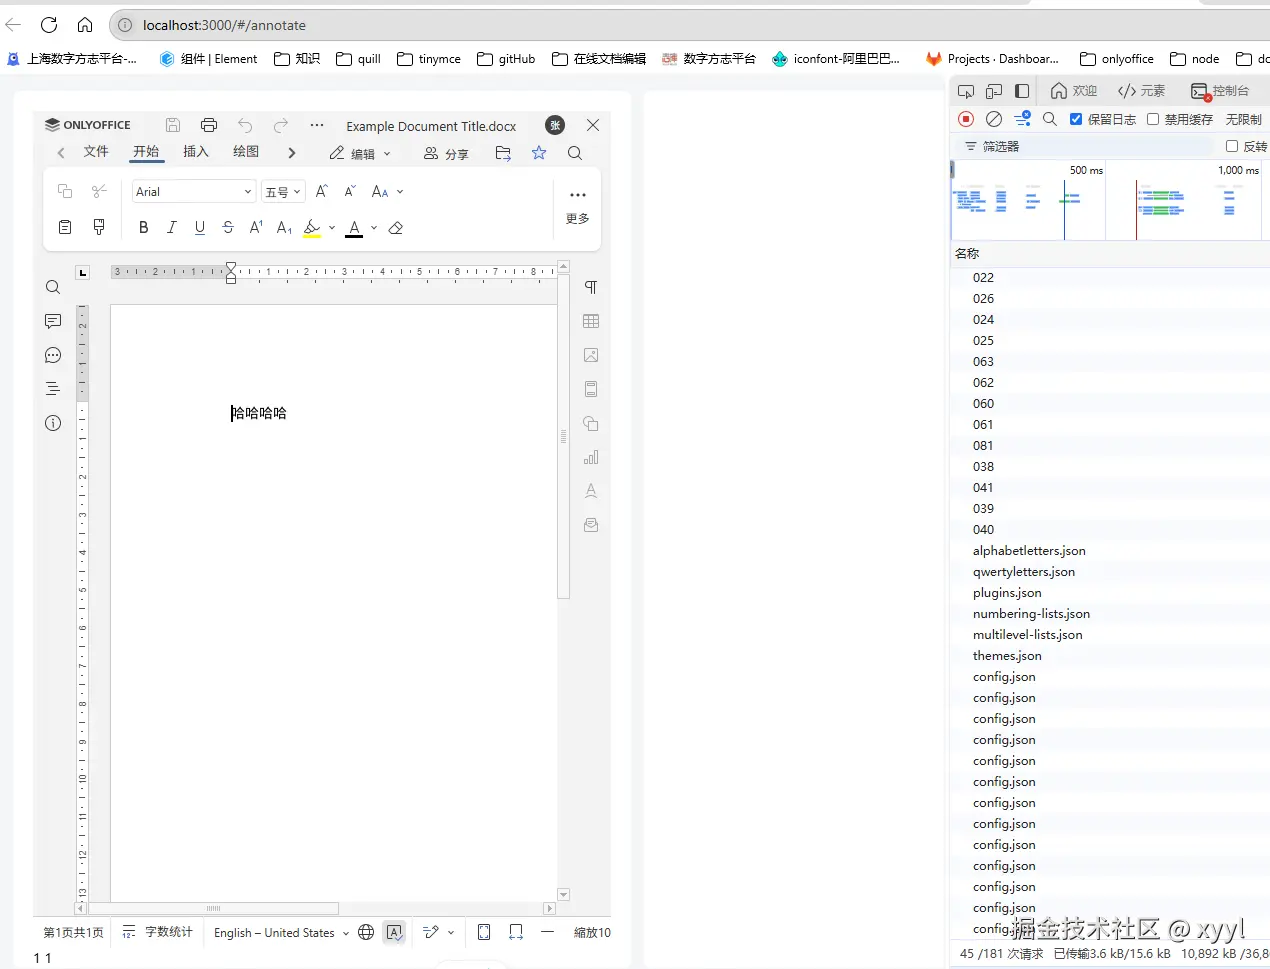Increase the font size

tap(322, 191)
